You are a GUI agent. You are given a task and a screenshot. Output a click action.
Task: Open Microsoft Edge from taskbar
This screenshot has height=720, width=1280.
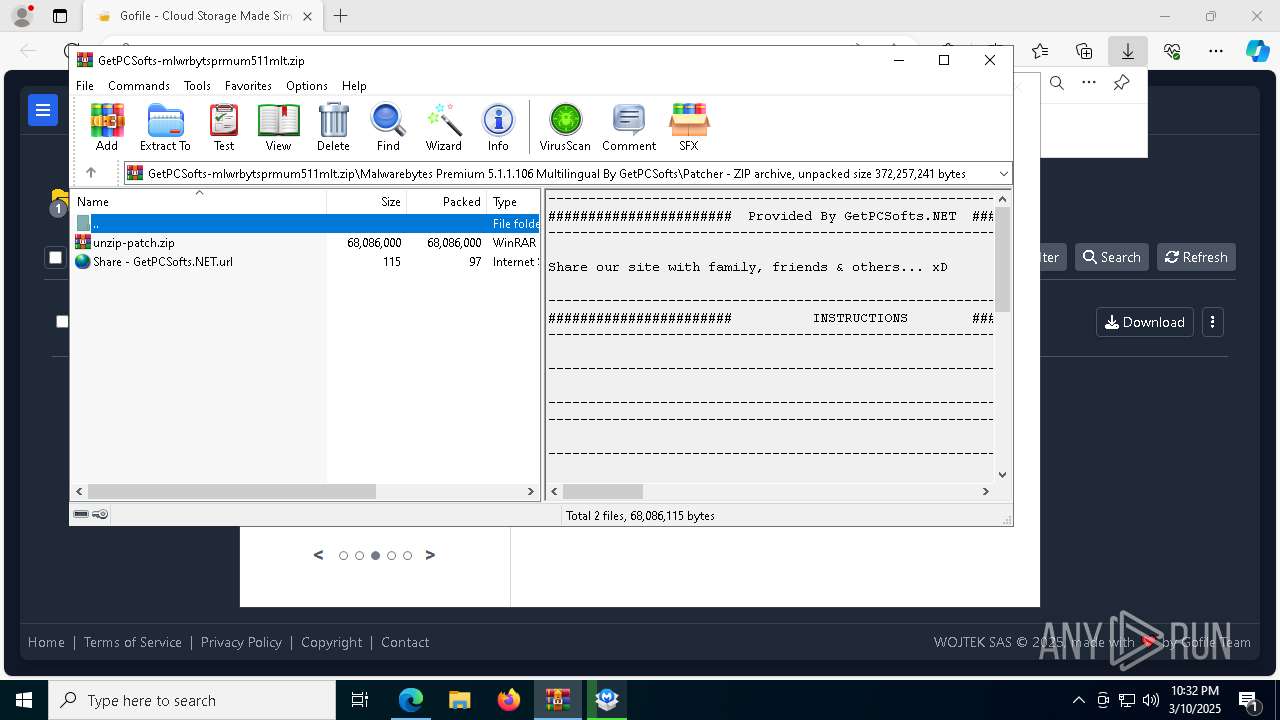coord(411,700)
